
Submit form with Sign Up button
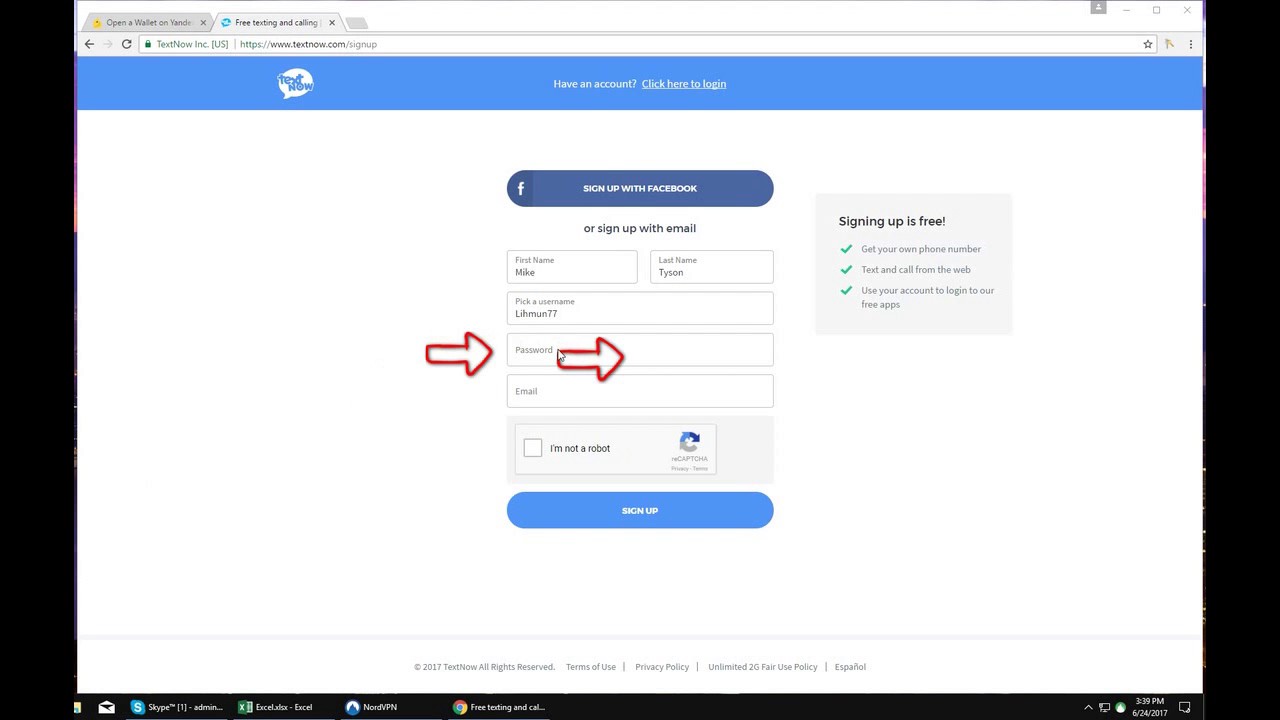click(x=640, y=510)
